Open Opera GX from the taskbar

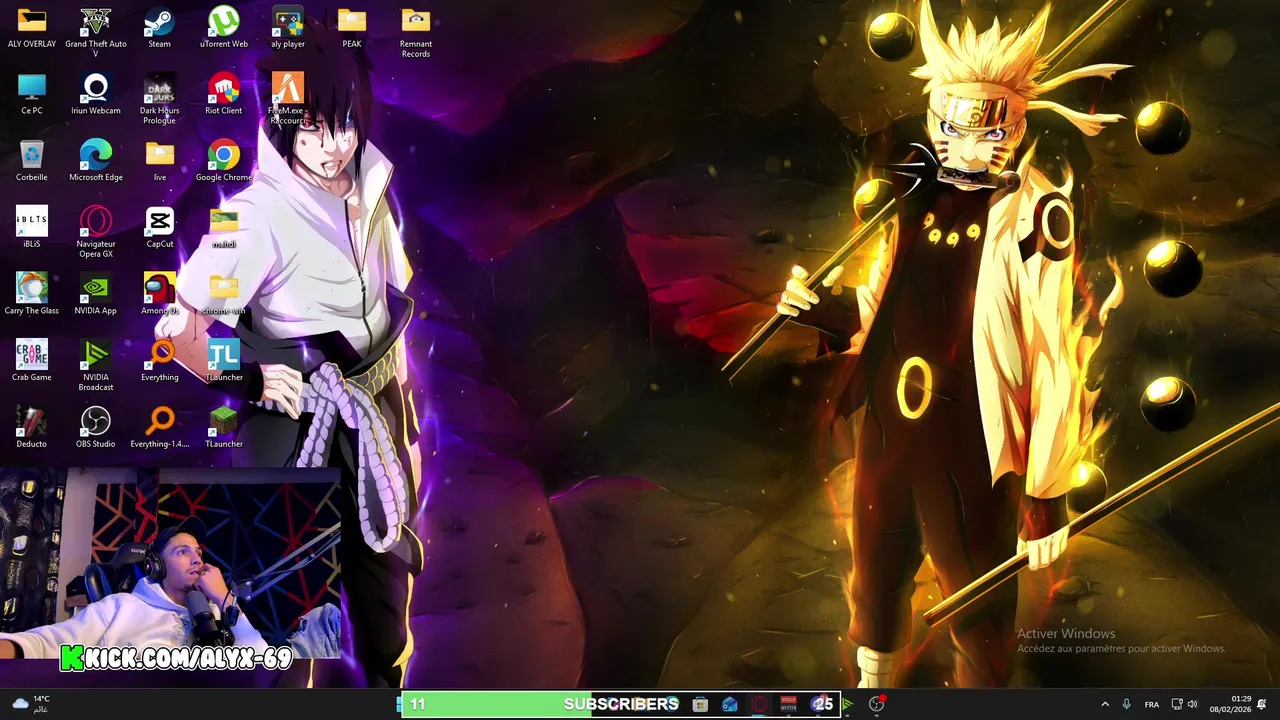759,704
